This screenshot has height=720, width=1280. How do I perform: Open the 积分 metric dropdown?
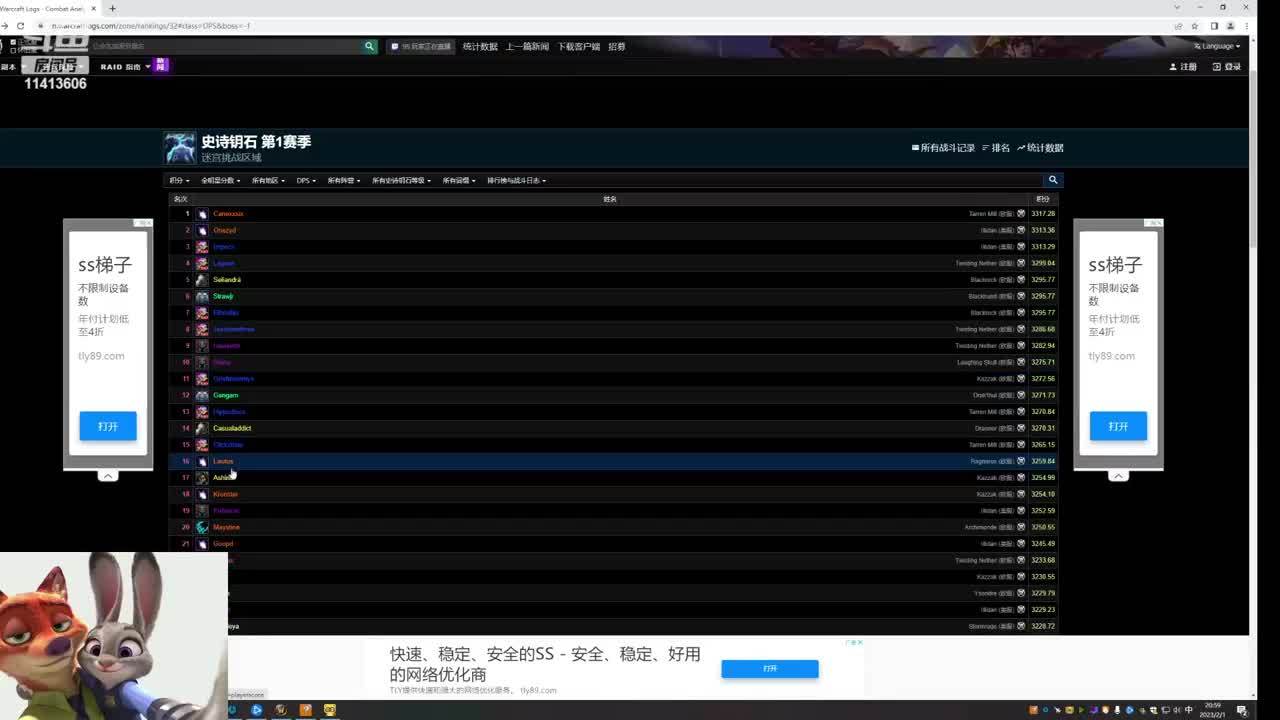click(179, 181)
